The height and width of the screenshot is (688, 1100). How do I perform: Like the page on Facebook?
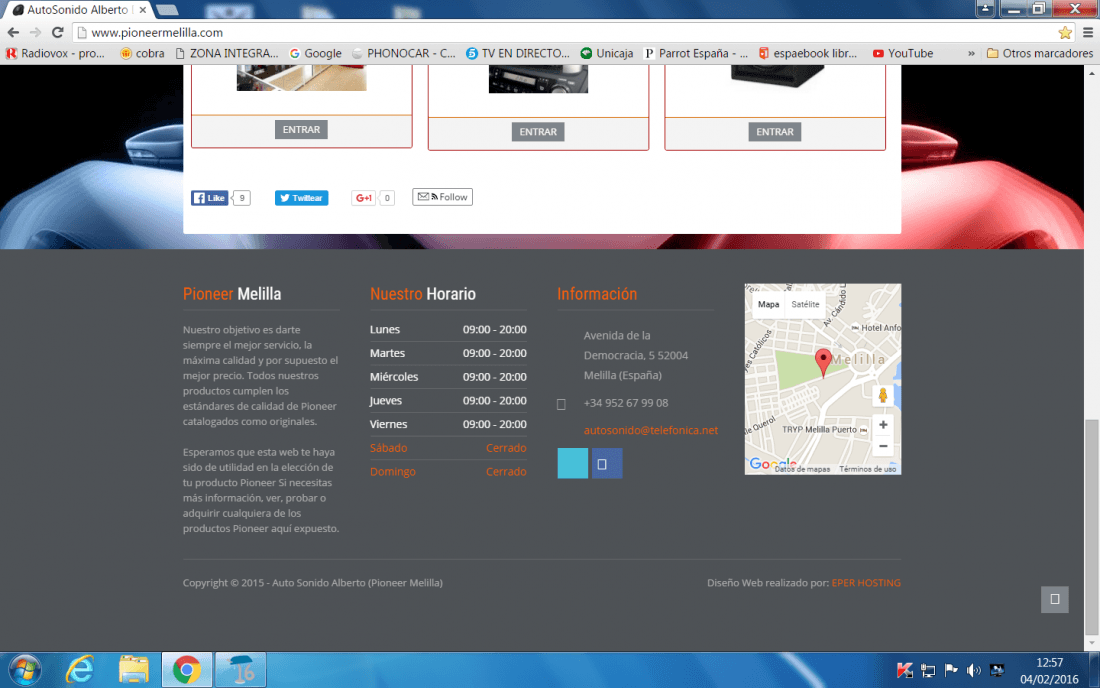(x=210, y=198)
